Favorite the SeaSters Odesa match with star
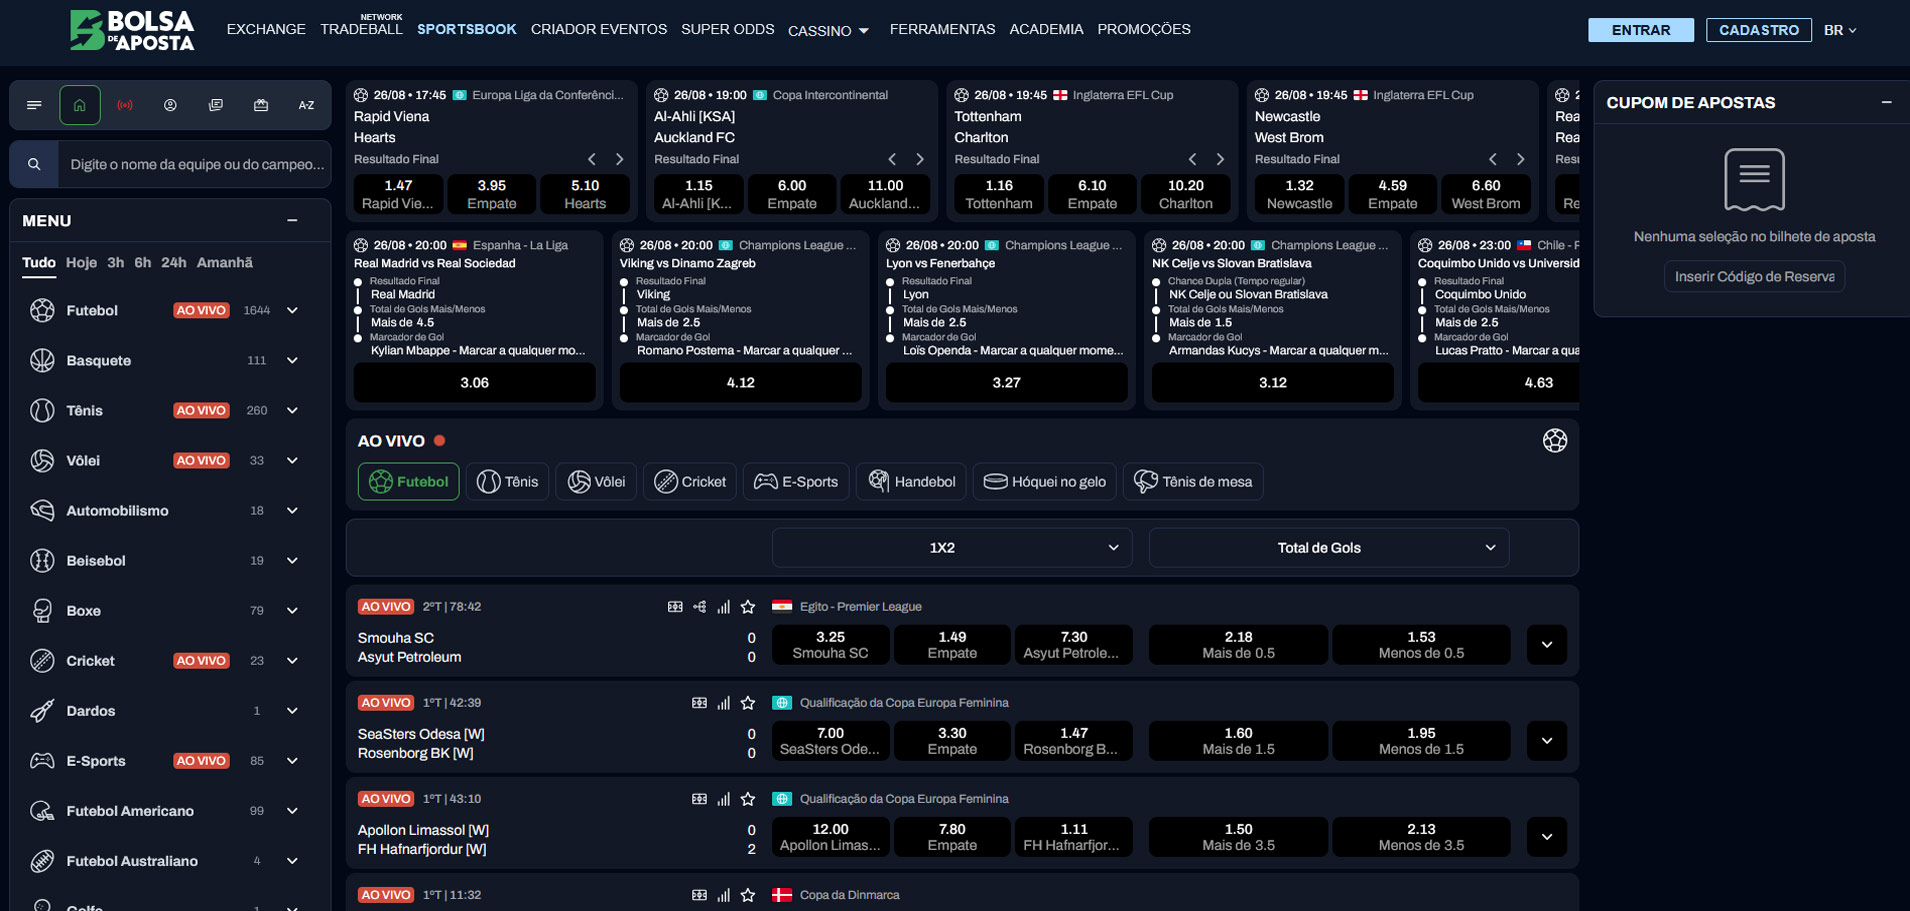Image resolution: width=1910 pixels, height=911 pixels. point(747,703)
